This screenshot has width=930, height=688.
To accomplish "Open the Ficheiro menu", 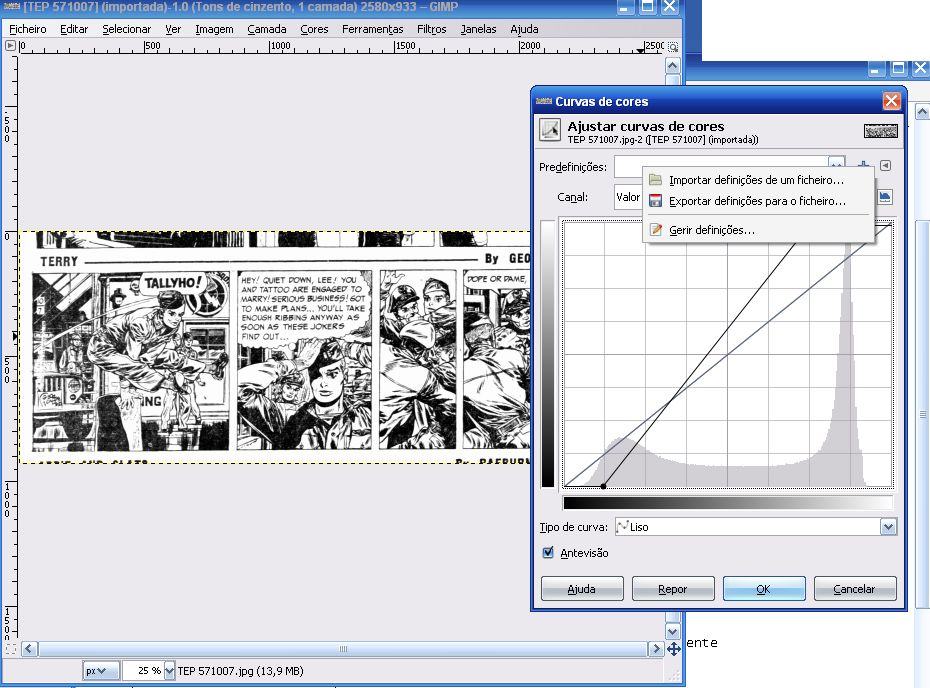I will coord(27,29).
